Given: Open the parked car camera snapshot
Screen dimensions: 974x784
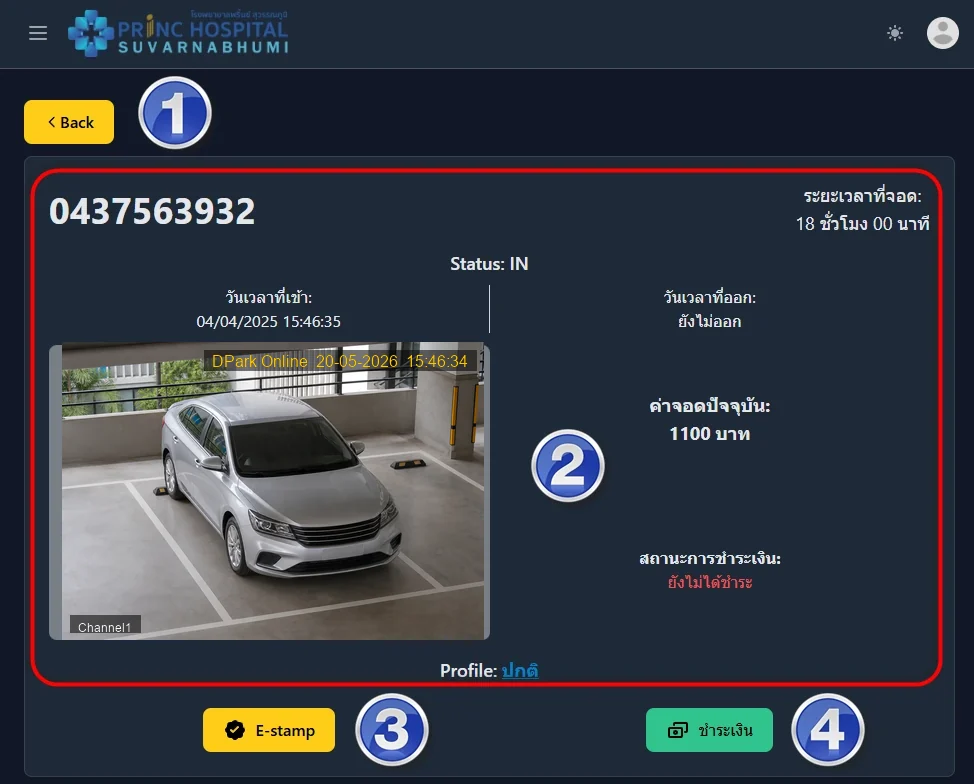Looking at the screenshot, I should tap(270, 491).
